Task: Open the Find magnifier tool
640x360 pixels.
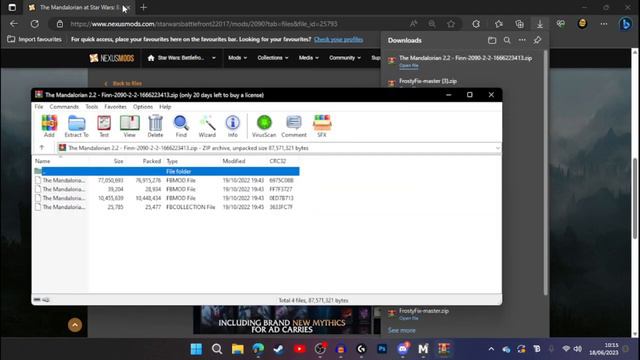Action: point(181,126)
